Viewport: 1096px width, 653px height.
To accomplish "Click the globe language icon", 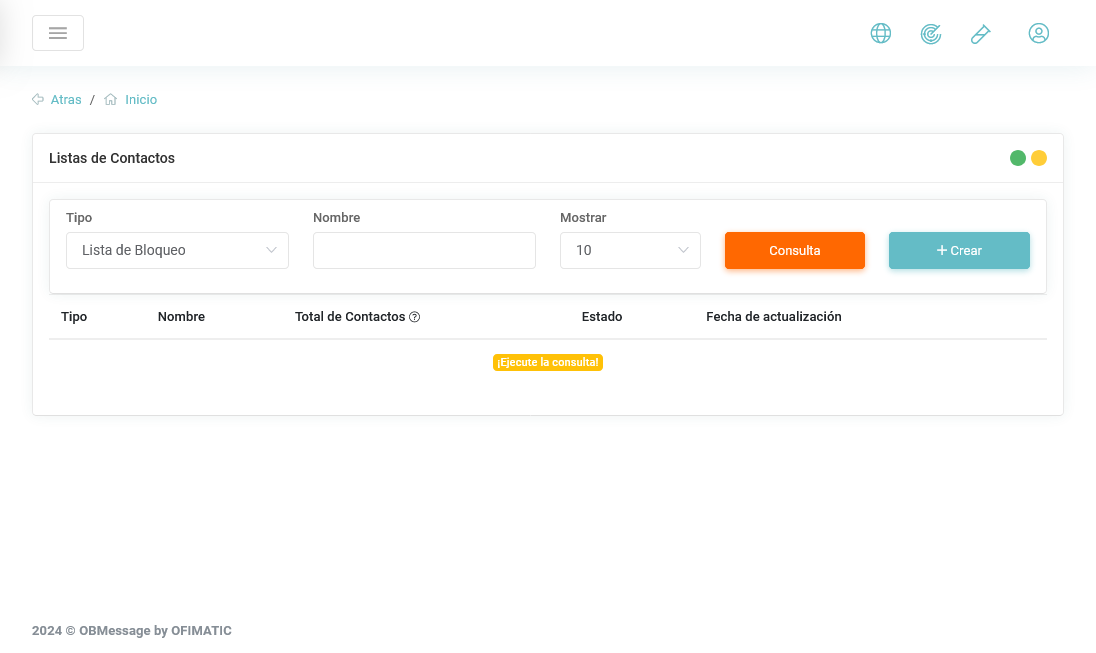I will pyautogui.click(x=881, y=33).
